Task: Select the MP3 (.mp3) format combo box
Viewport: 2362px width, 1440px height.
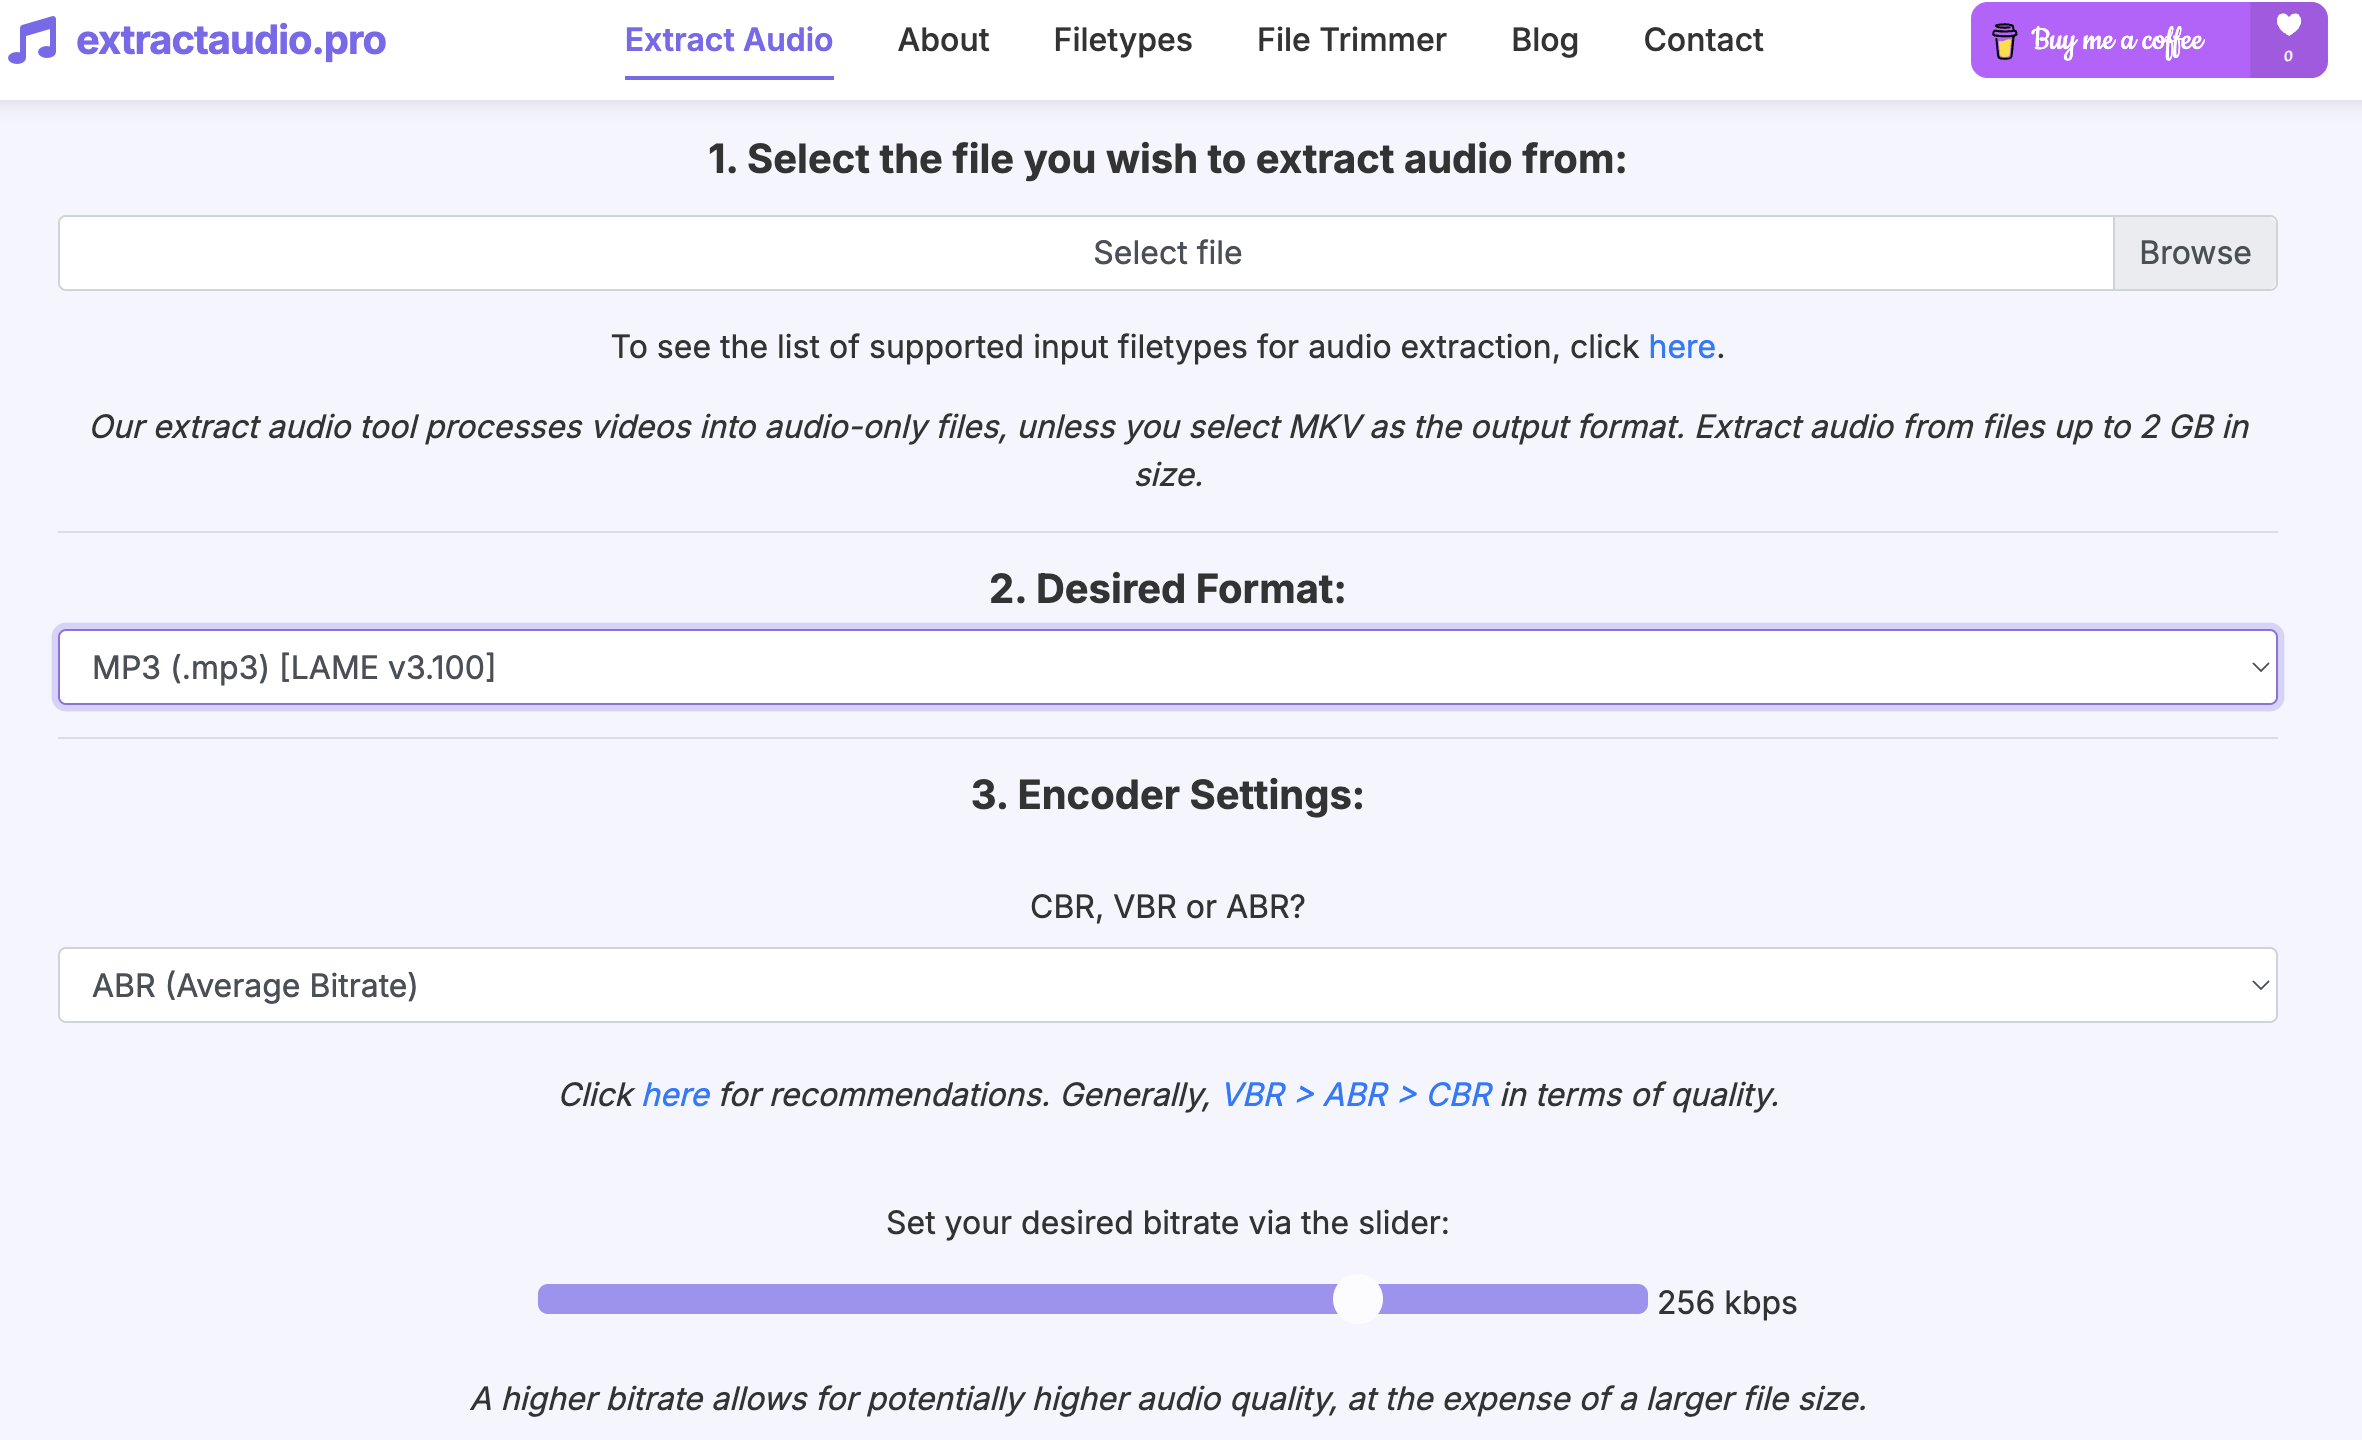Action: pyautogui.click(x=1168, y=667)
